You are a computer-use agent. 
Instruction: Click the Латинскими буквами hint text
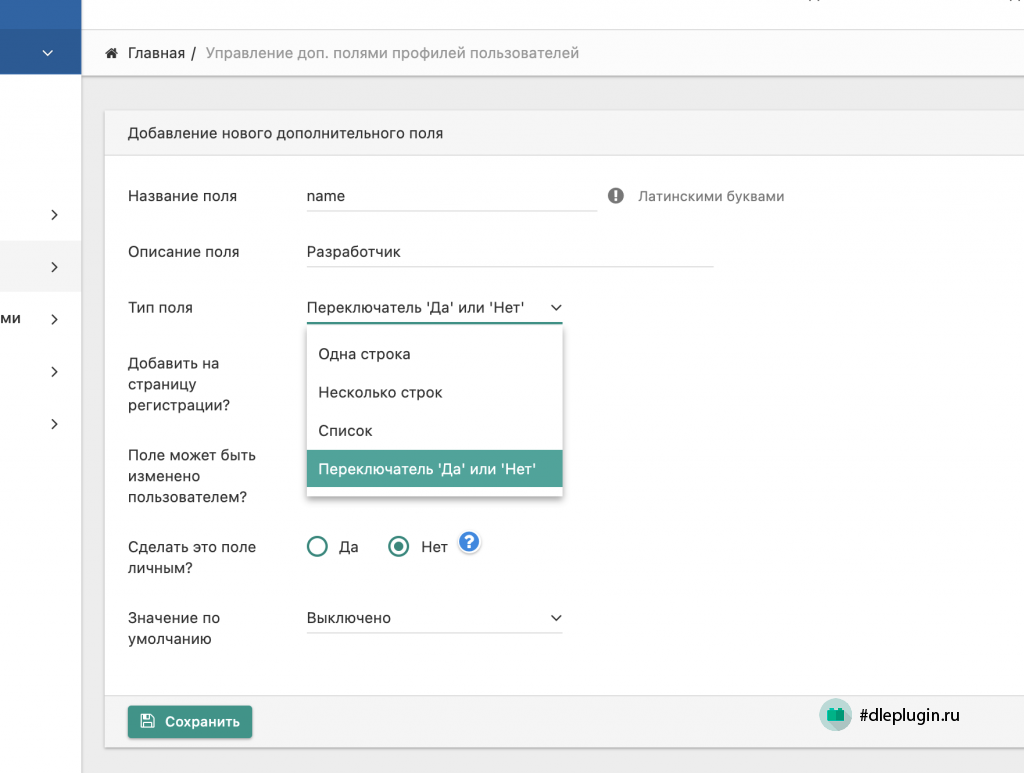tap(711, 197)
